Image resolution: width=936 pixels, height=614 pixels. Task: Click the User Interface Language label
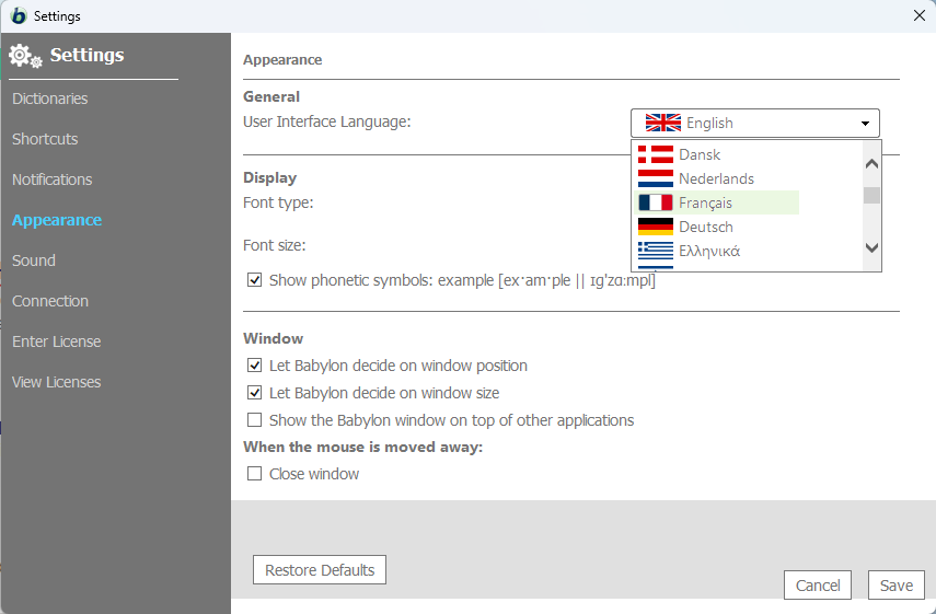coord(327,122)
